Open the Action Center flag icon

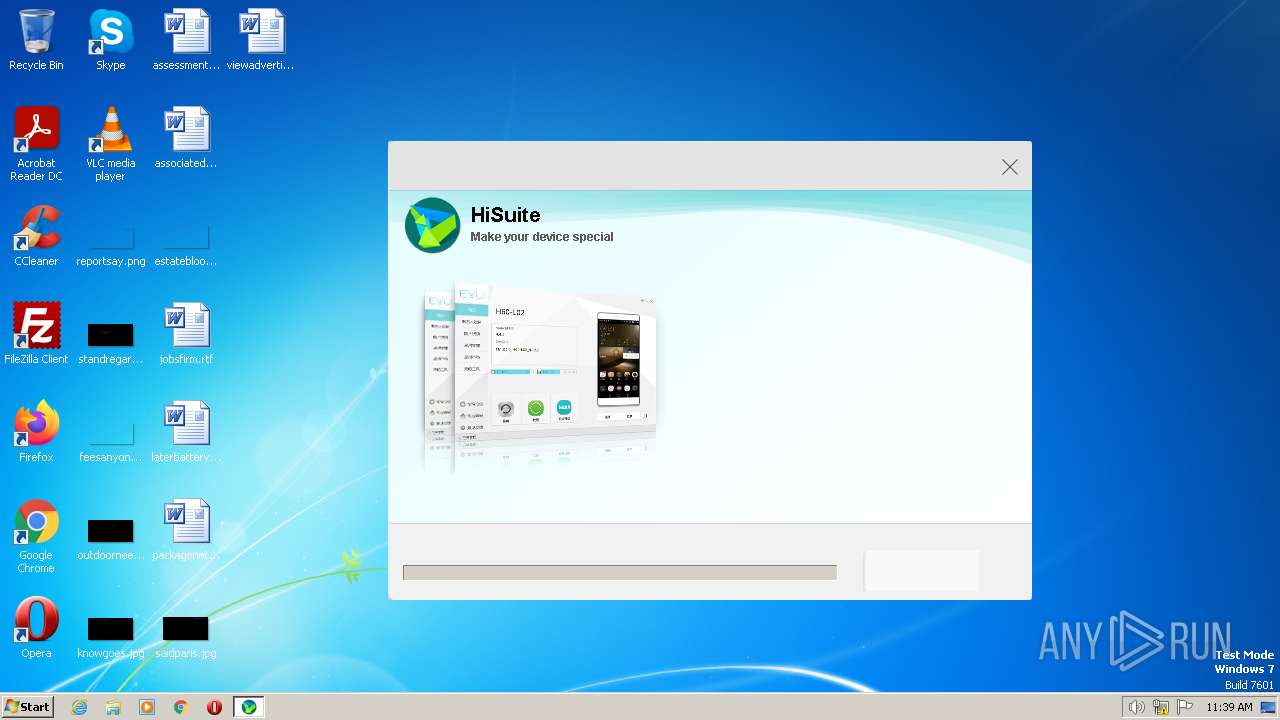click(x=1185, y=707)
